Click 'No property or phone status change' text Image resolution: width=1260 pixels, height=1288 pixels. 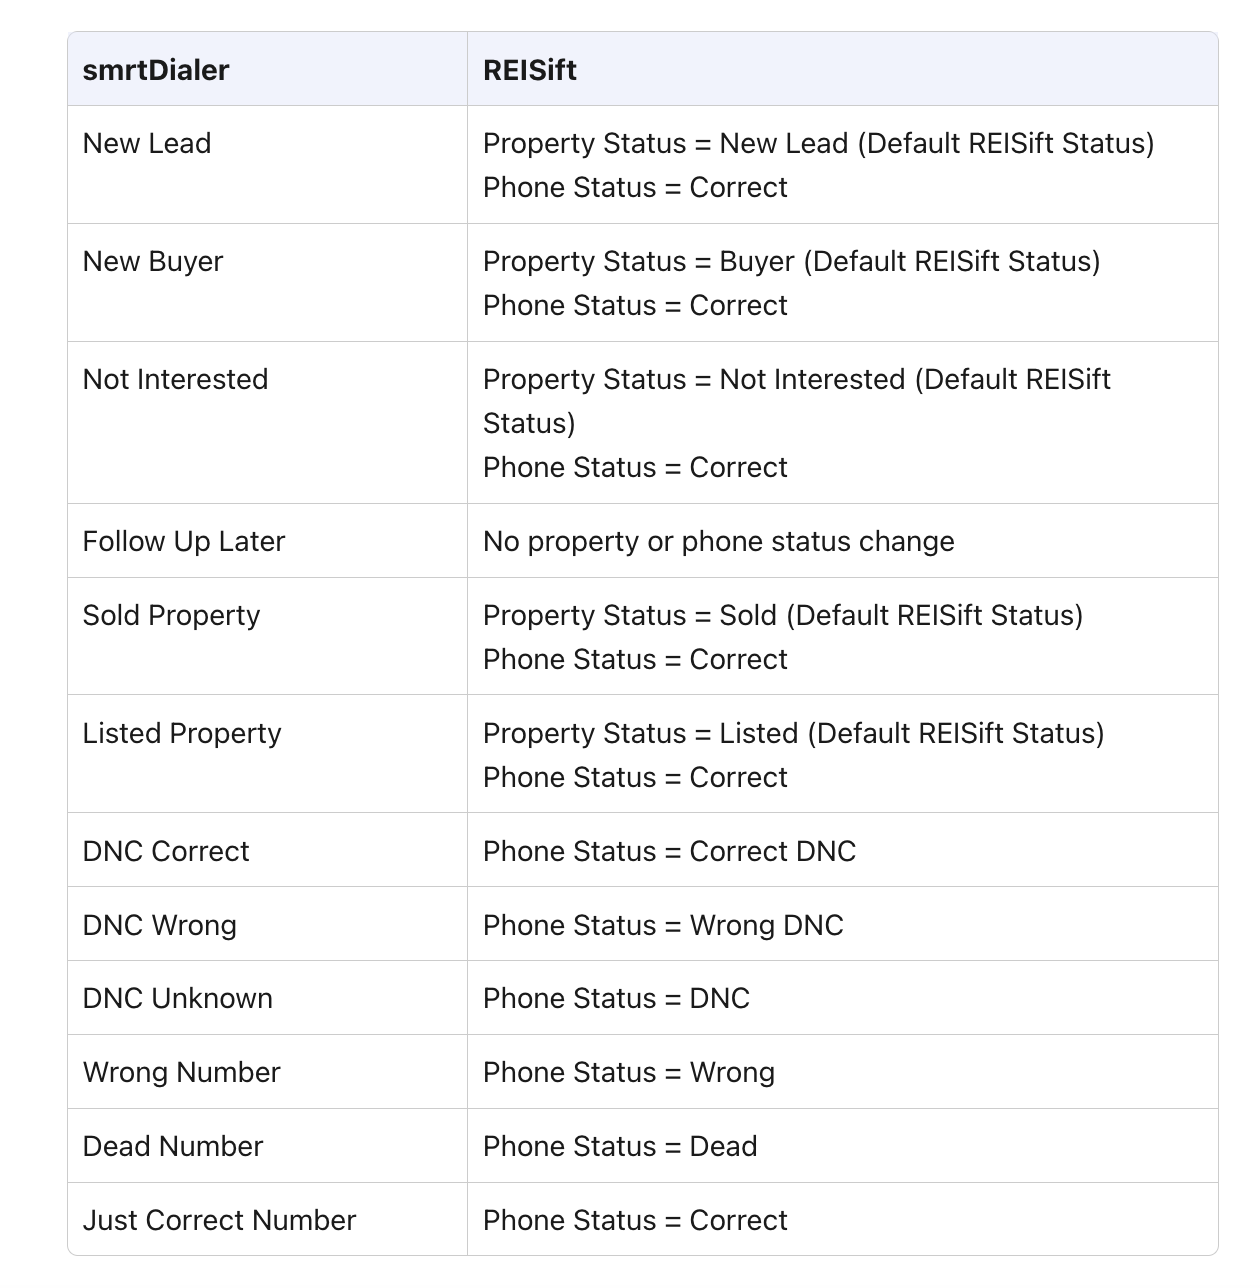coord(718,542)
